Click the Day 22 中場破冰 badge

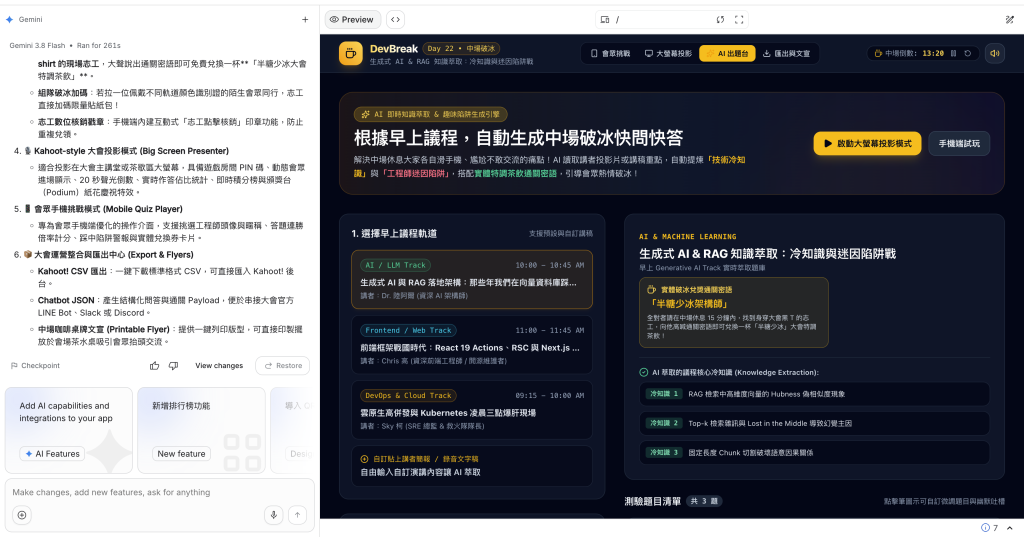[462, 48]
